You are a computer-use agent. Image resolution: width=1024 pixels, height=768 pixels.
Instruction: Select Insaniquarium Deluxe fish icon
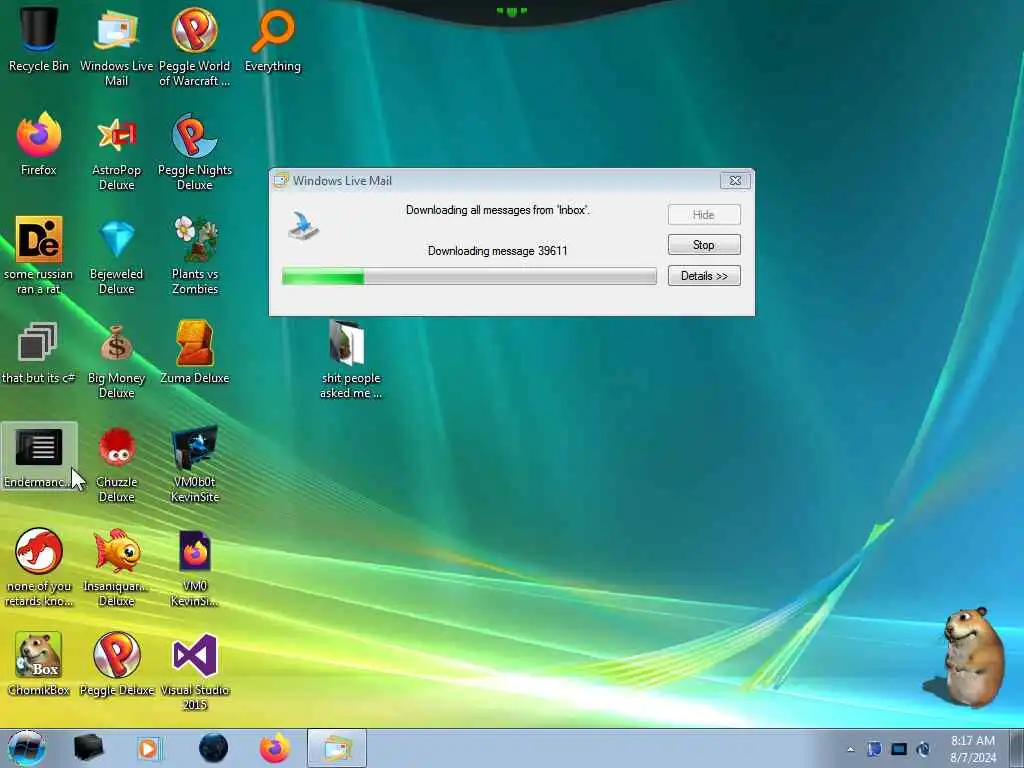[x=116, y=567]
